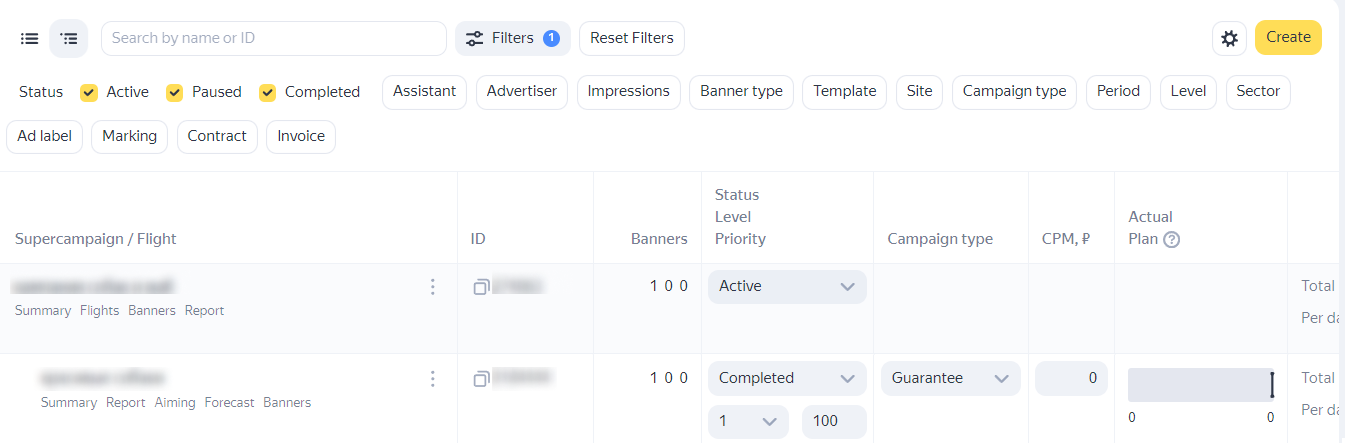Click the Reset Filters button

[x=631, y=38]
